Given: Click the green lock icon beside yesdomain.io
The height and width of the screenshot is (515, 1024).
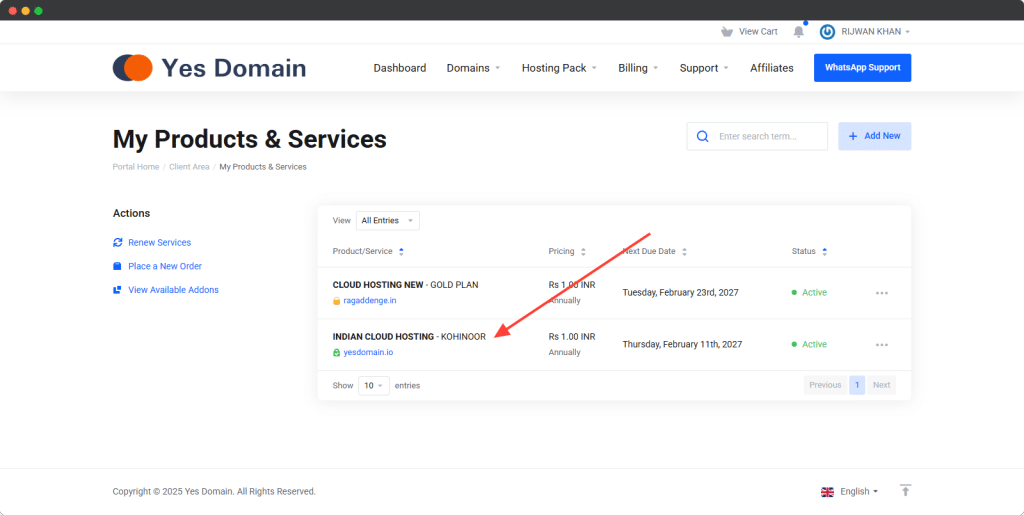Looking at the screenshot, I should [336, 352].
